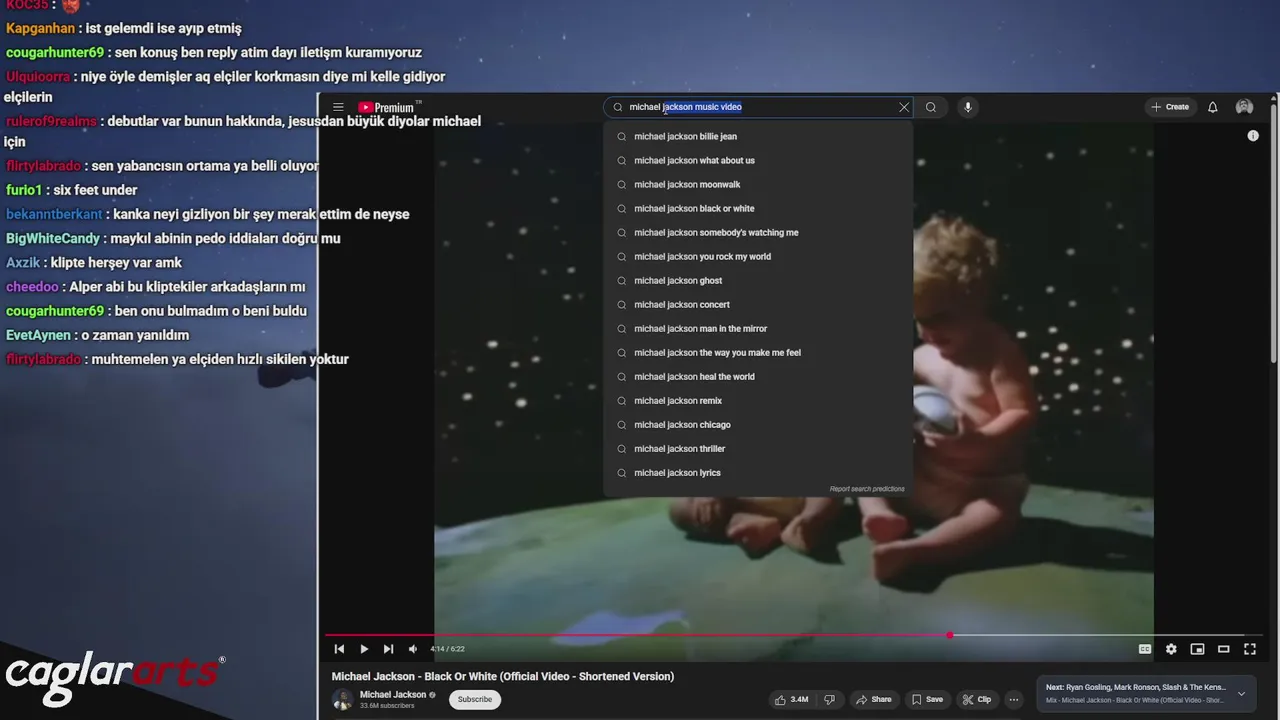Save video to playlist
Screen dimensions: 1280x720
click(927, 699)
